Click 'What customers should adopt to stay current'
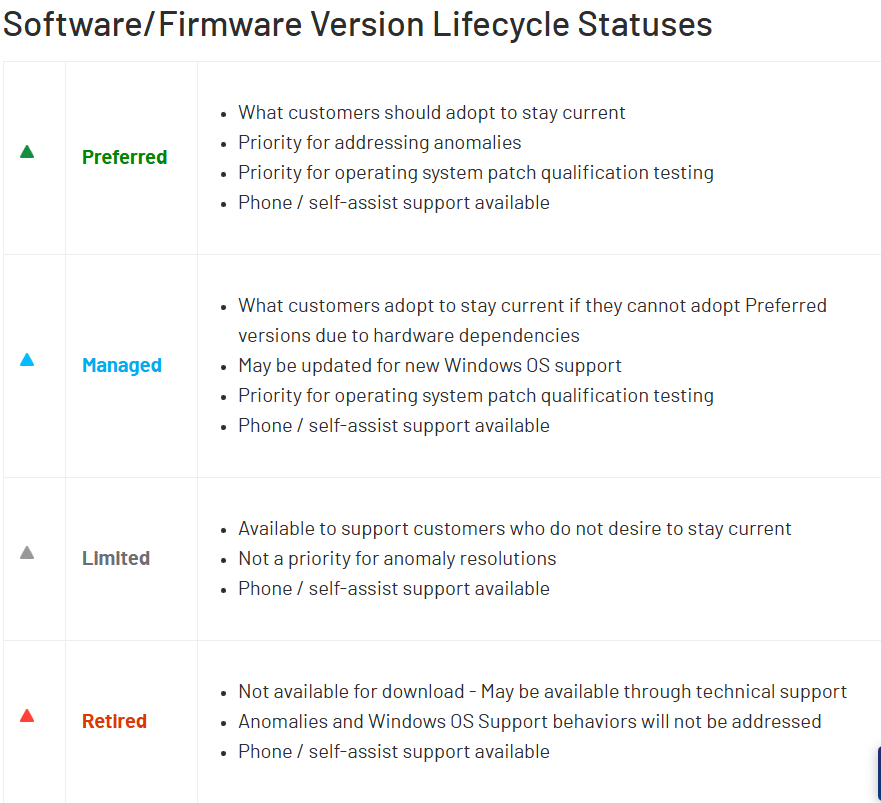This screenshot has width=881, height=803. click(x=431, y=112)
